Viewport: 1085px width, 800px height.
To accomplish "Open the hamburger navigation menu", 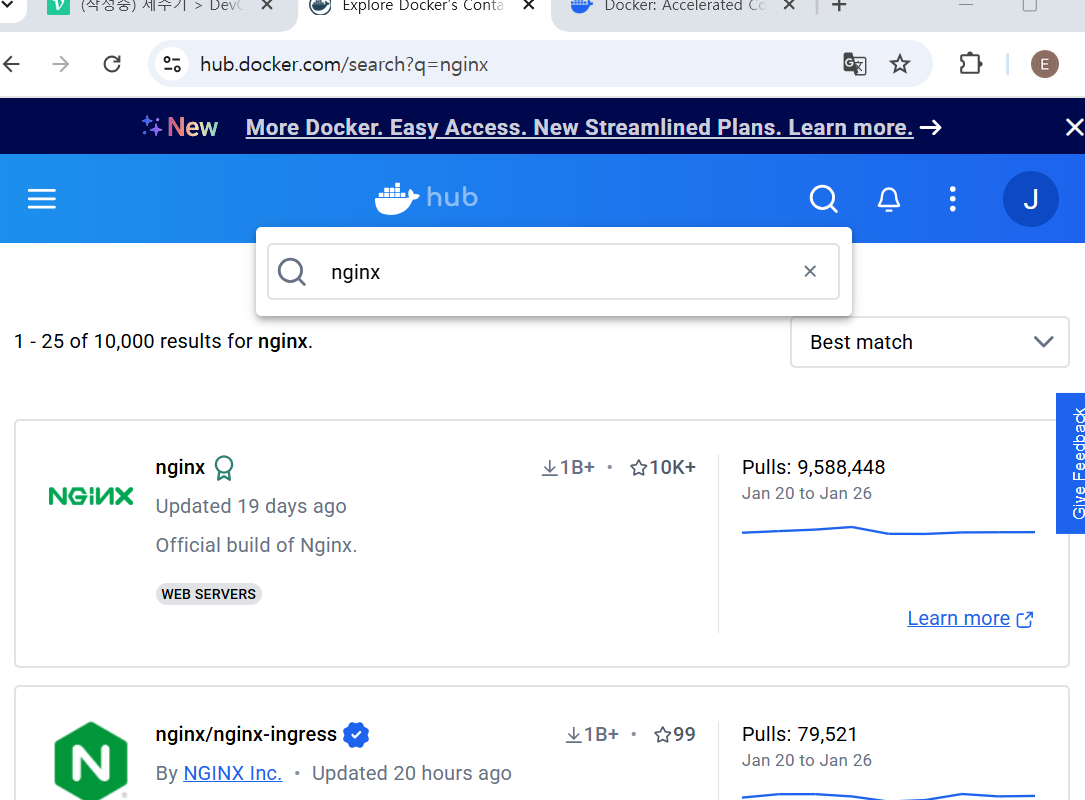I will (x=42, y=199).
